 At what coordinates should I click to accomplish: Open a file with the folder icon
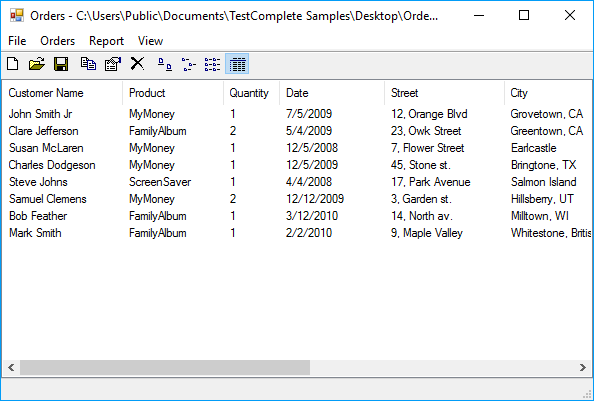[37, 64]
